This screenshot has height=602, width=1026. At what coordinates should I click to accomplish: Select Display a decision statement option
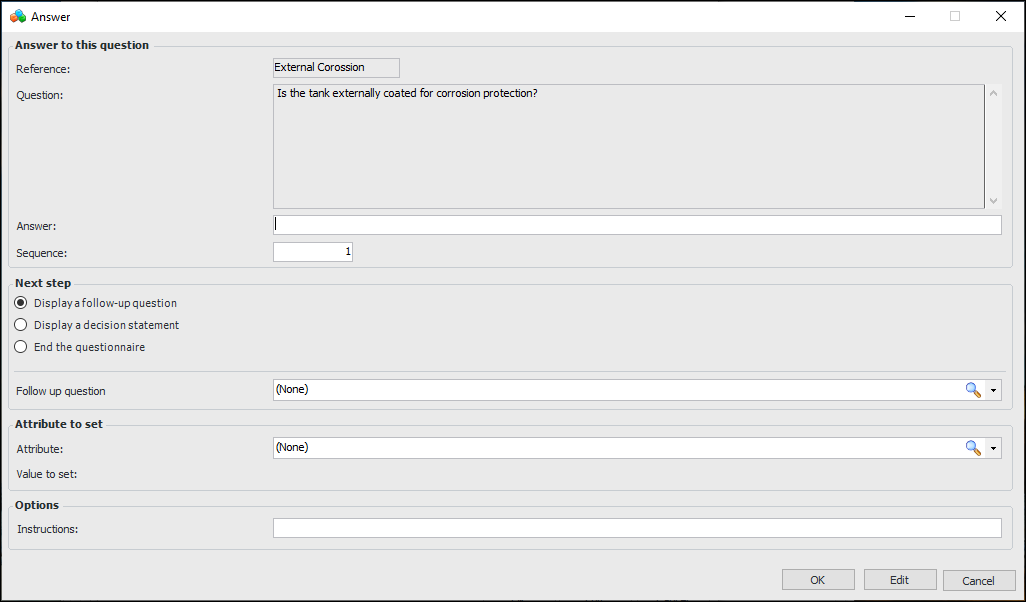(21, 325)
